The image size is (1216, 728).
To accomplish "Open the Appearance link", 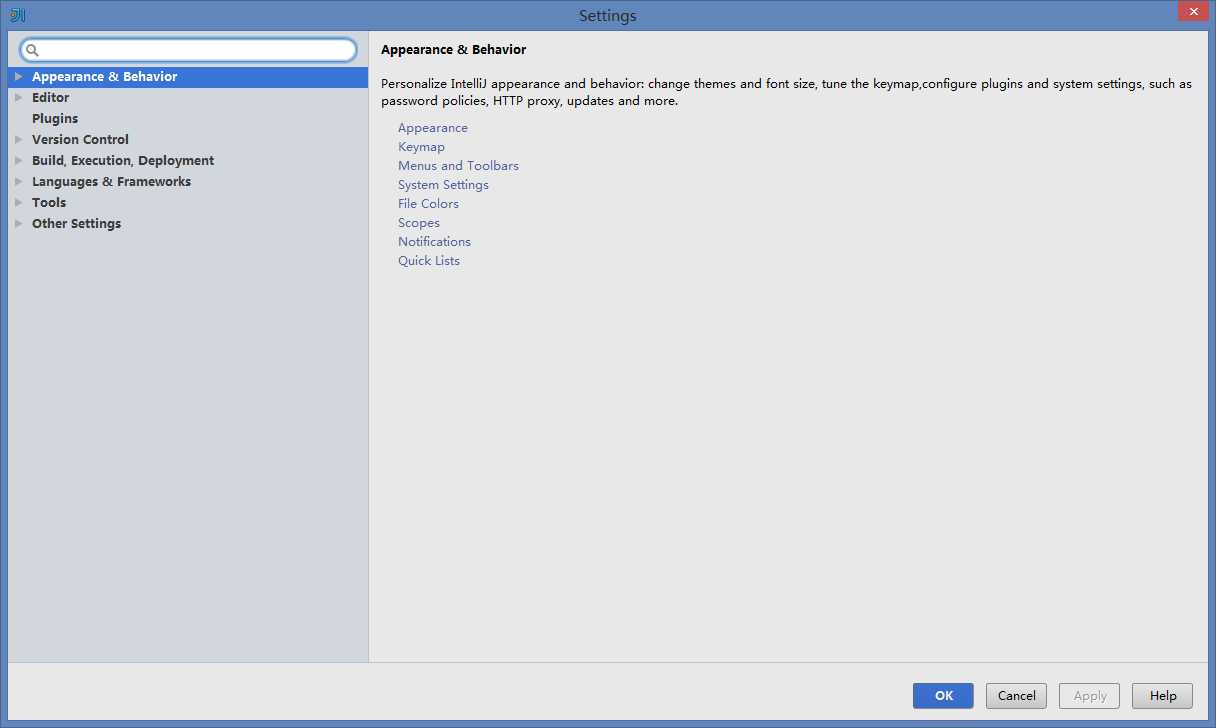I will (433, 128).
